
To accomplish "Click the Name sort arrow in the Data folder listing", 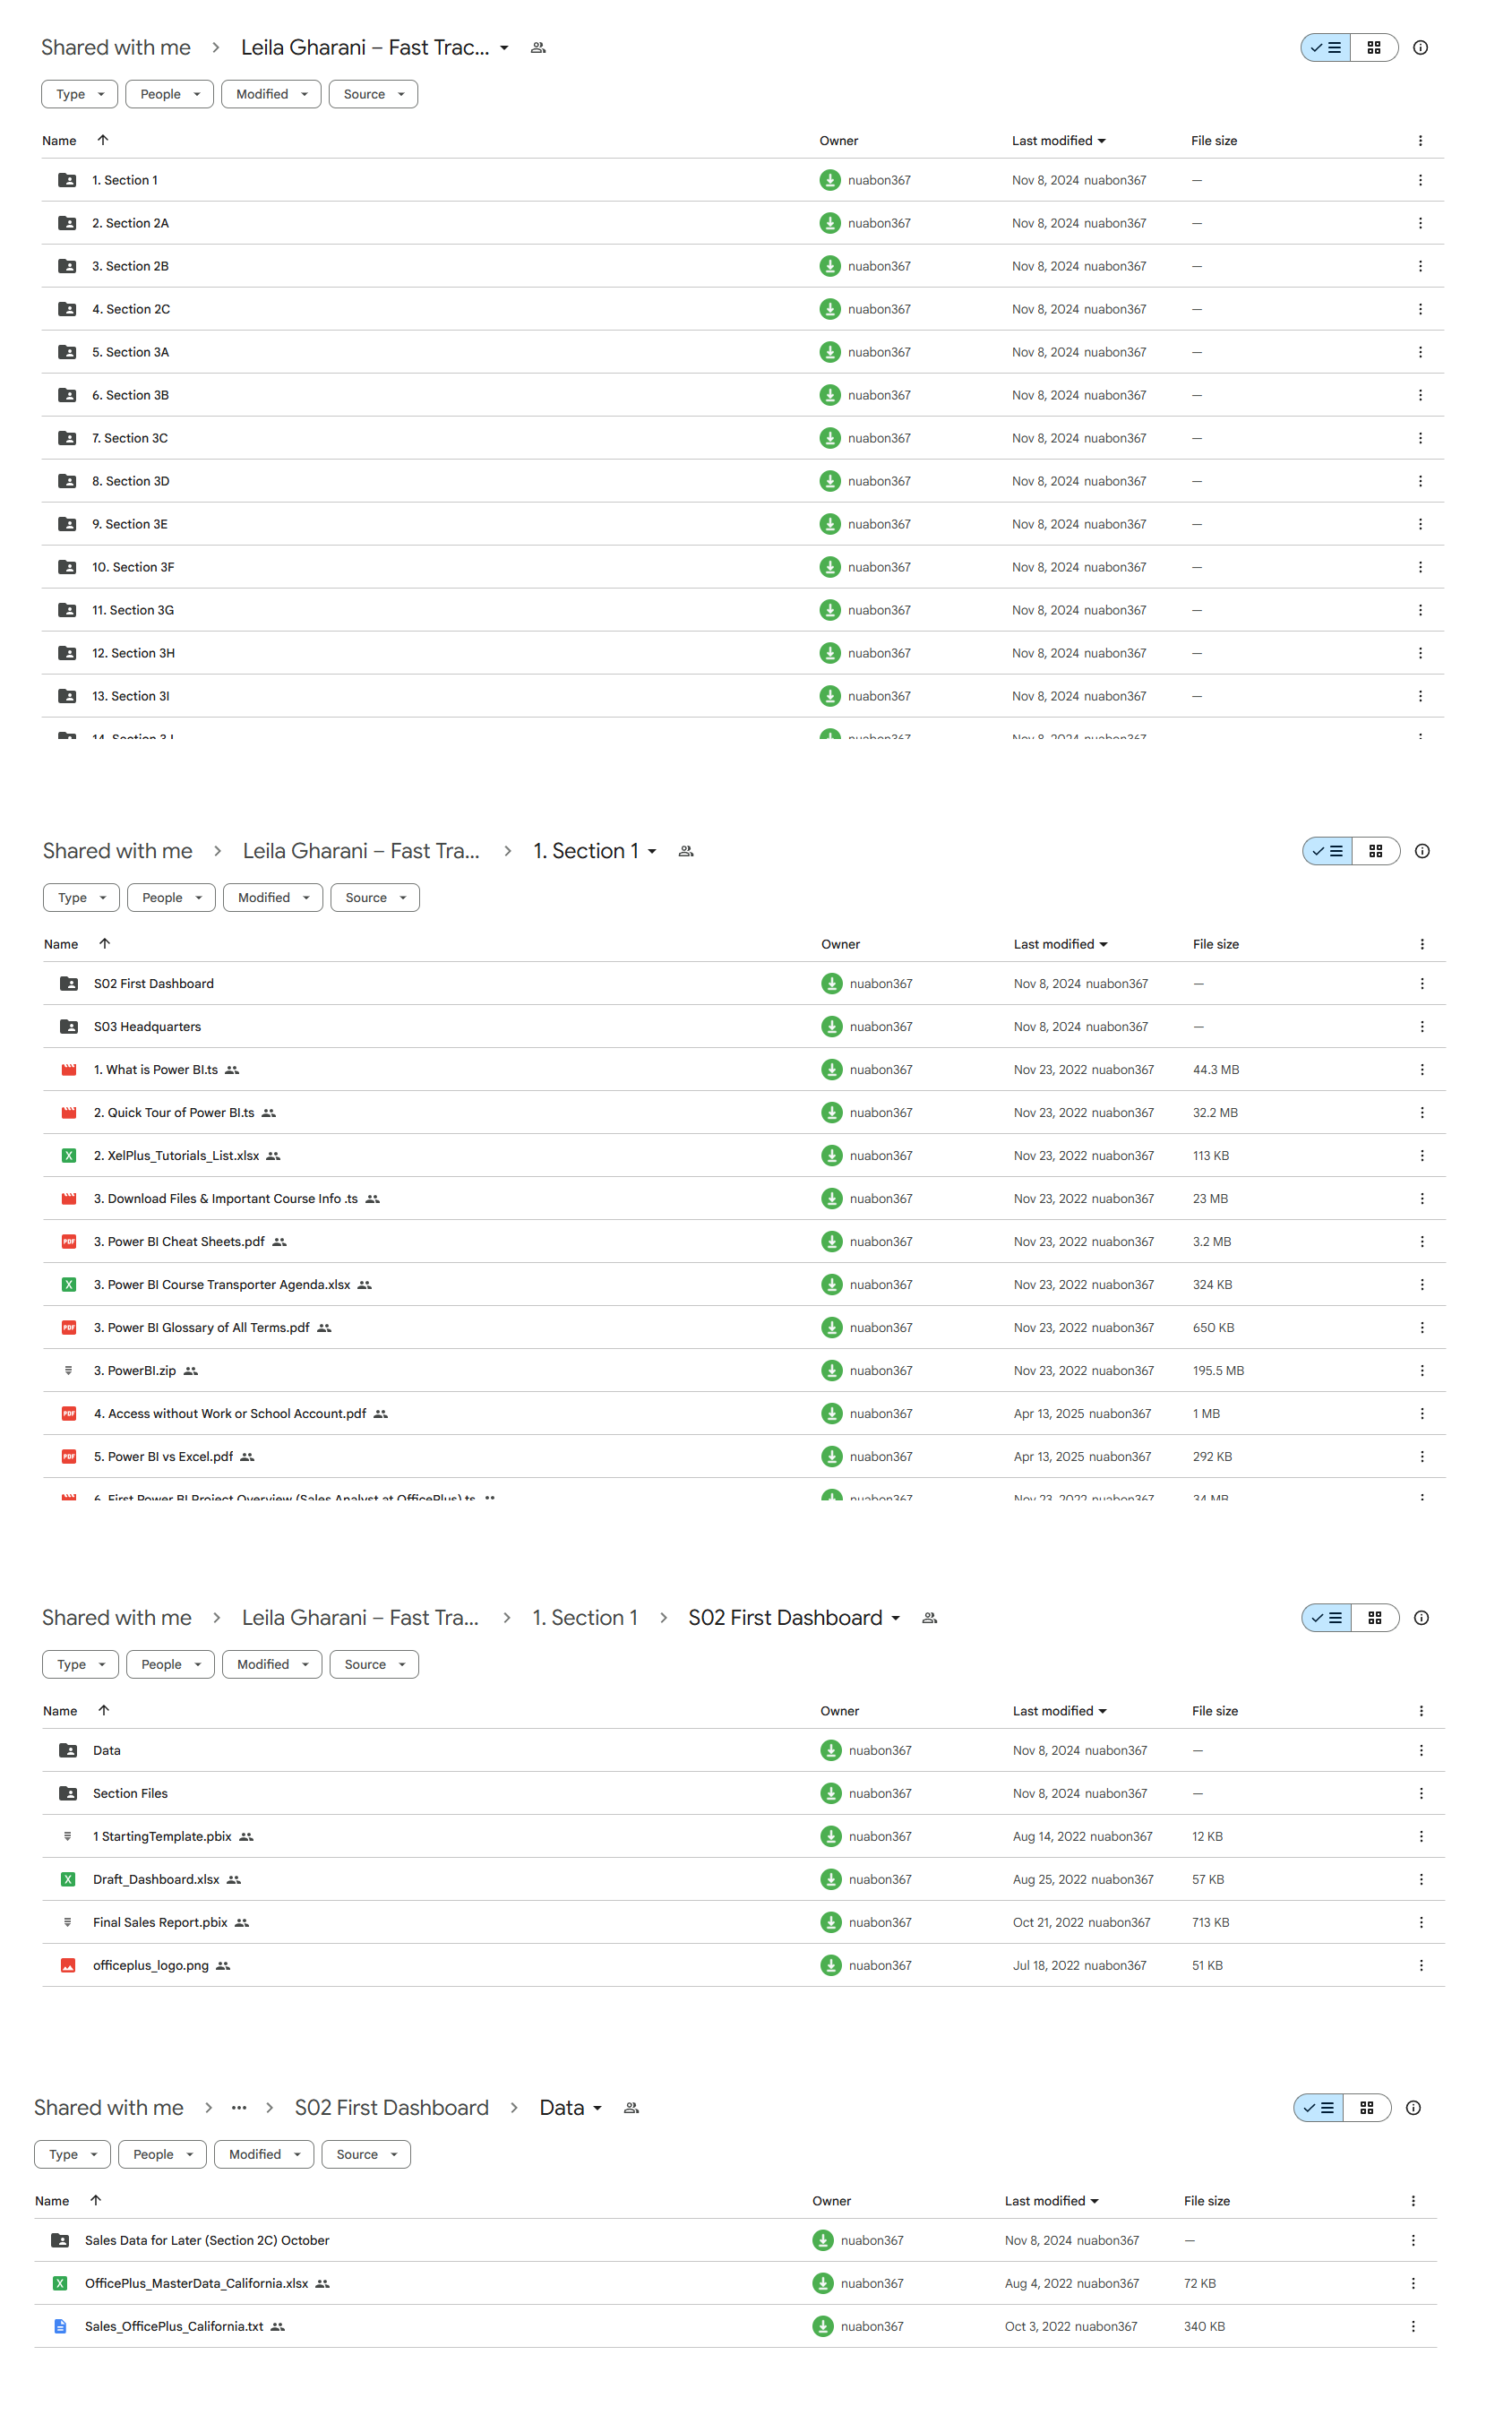I will pos(96,2200).
